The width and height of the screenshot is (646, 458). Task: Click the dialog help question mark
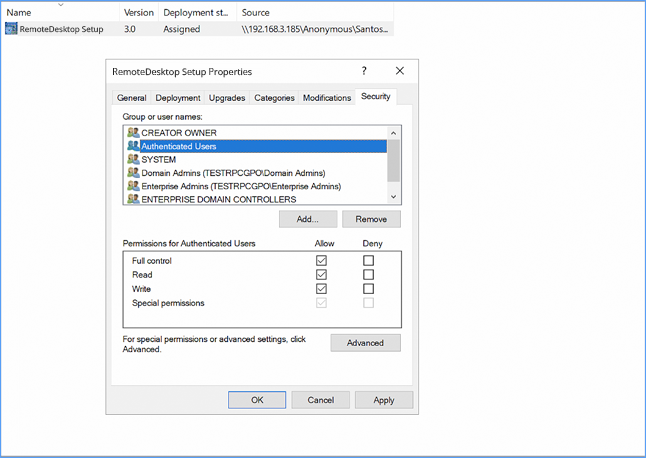click(x=364, y=71)
